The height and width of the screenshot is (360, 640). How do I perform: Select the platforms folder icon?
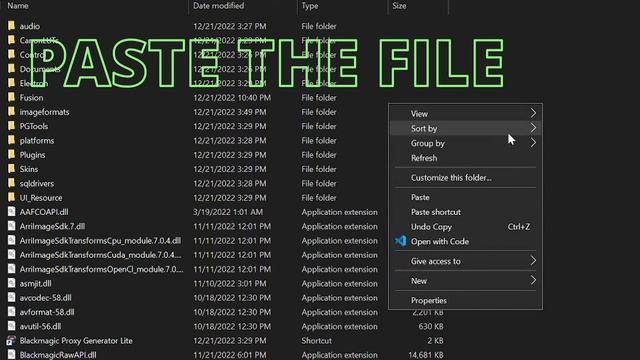pyautogui.click(x=11, y=140)
